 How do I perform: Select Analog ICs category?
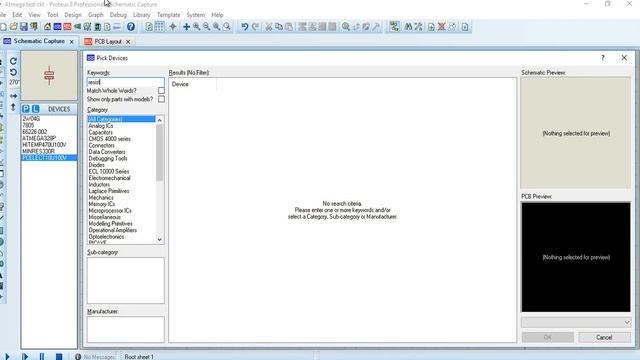click(x=101, y=126)
